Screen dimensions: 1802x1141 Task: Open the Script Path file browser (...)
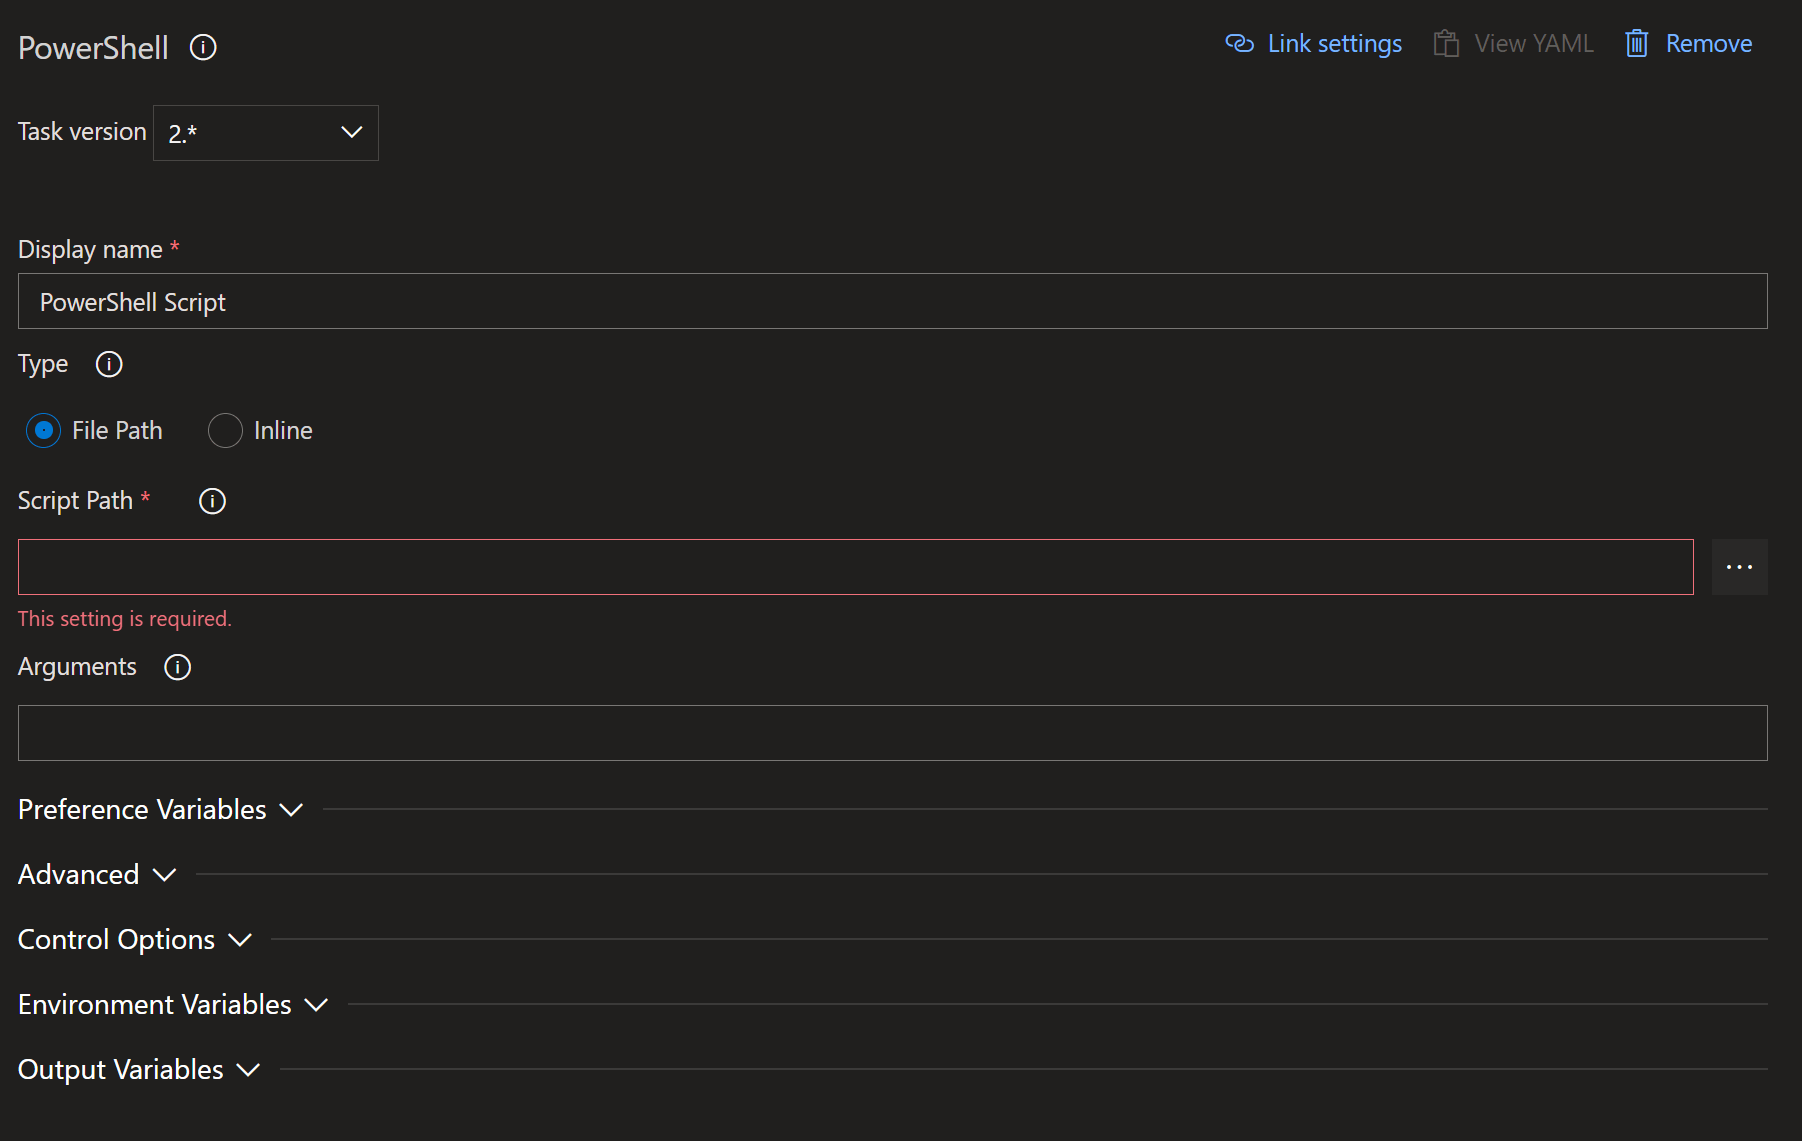(1739, 566)
